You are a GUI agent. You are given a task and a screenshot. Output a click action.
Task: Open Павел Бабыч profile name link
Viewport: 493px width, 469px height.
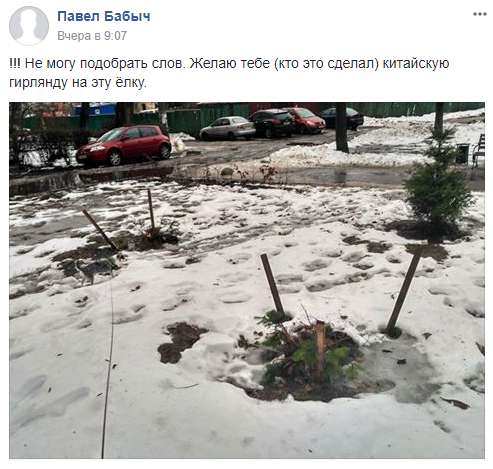104,16
